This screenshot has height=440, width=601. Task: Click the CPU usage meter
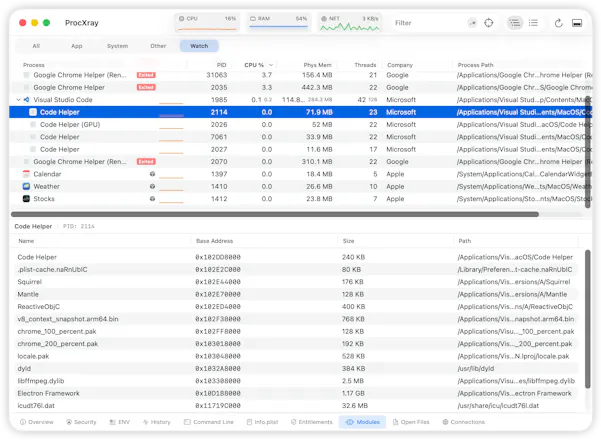pos(207,23)
